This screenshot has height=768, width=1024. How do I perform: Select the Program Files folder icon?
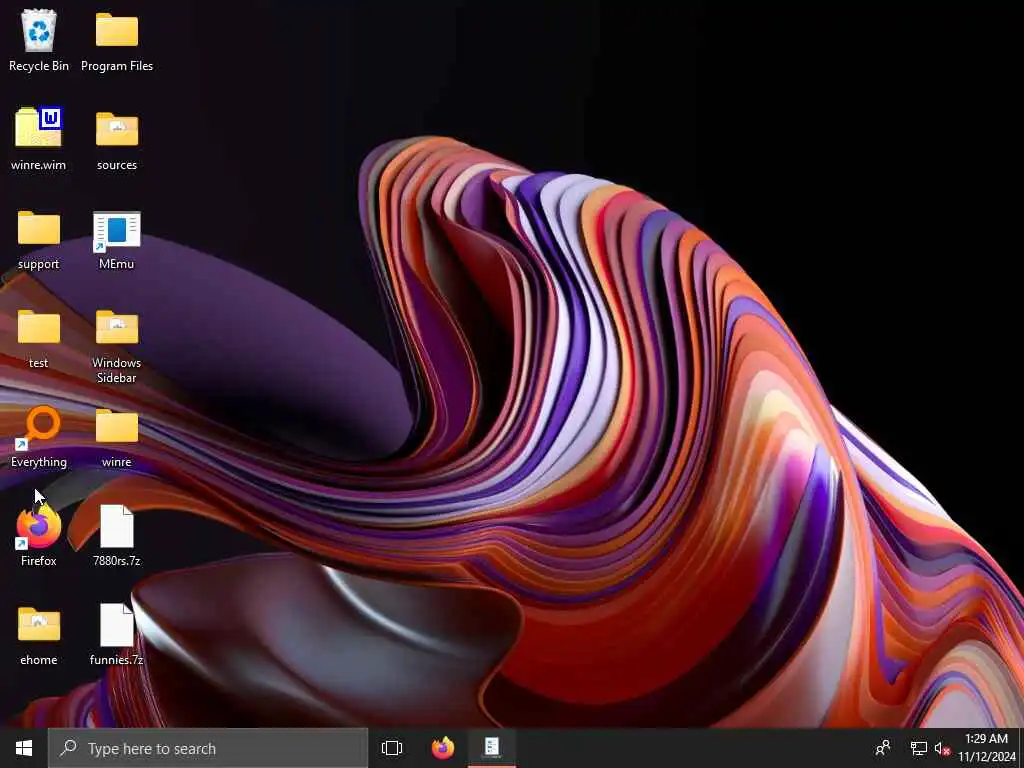point(117,40)
